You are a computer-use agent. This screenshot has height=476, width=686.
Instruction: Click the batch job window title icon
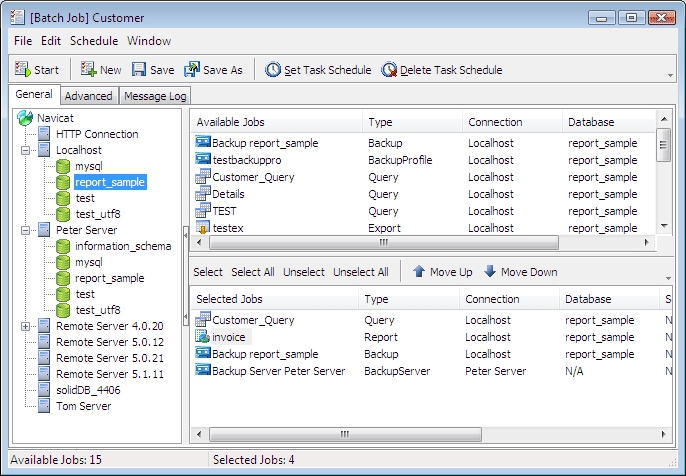[x=17, y=18]
